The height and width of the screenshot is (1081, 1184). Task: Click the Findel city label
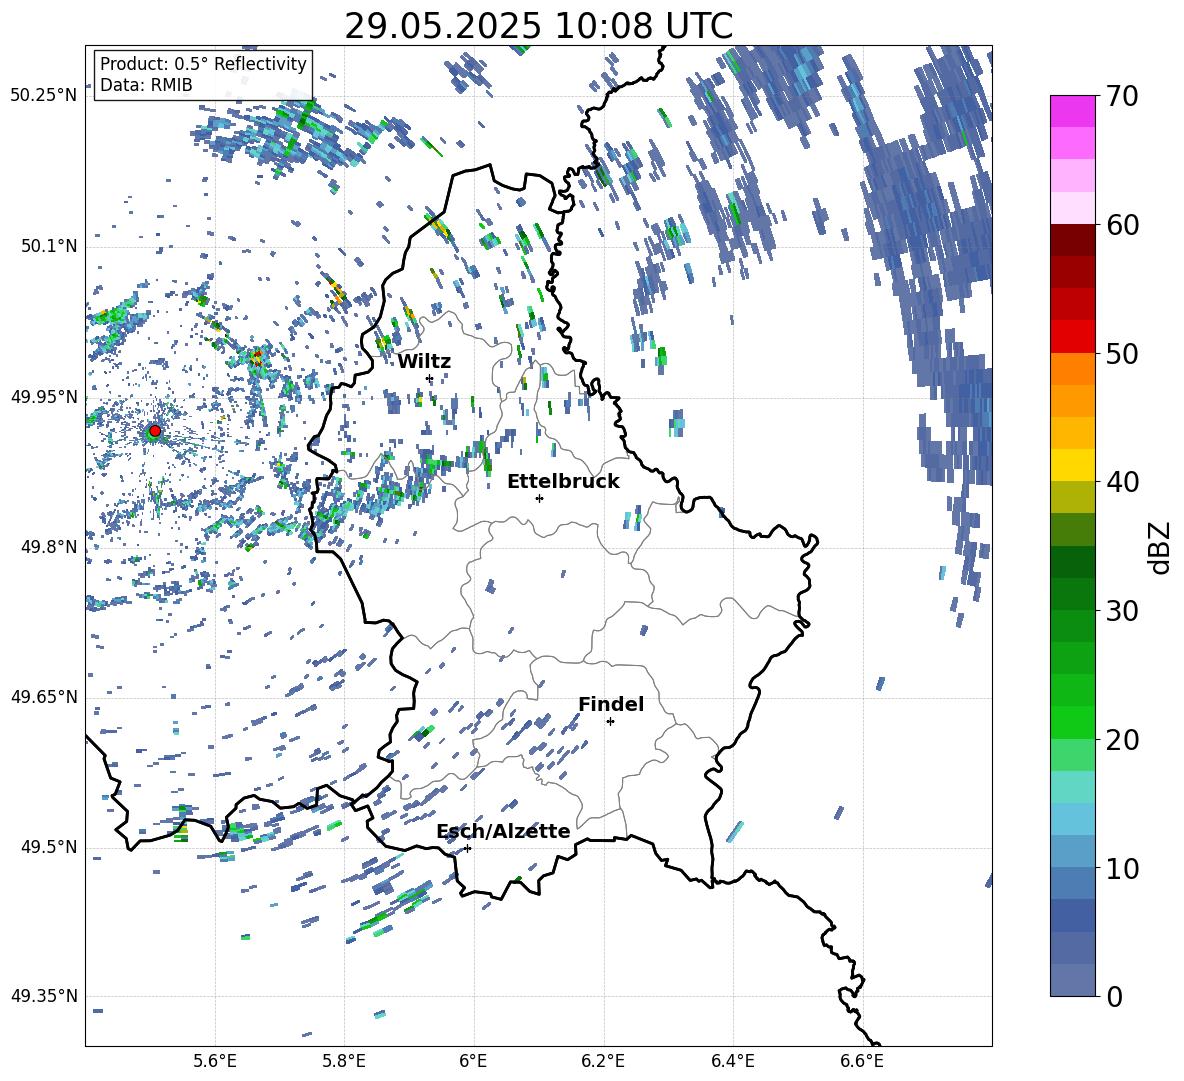tap(611, 704)
